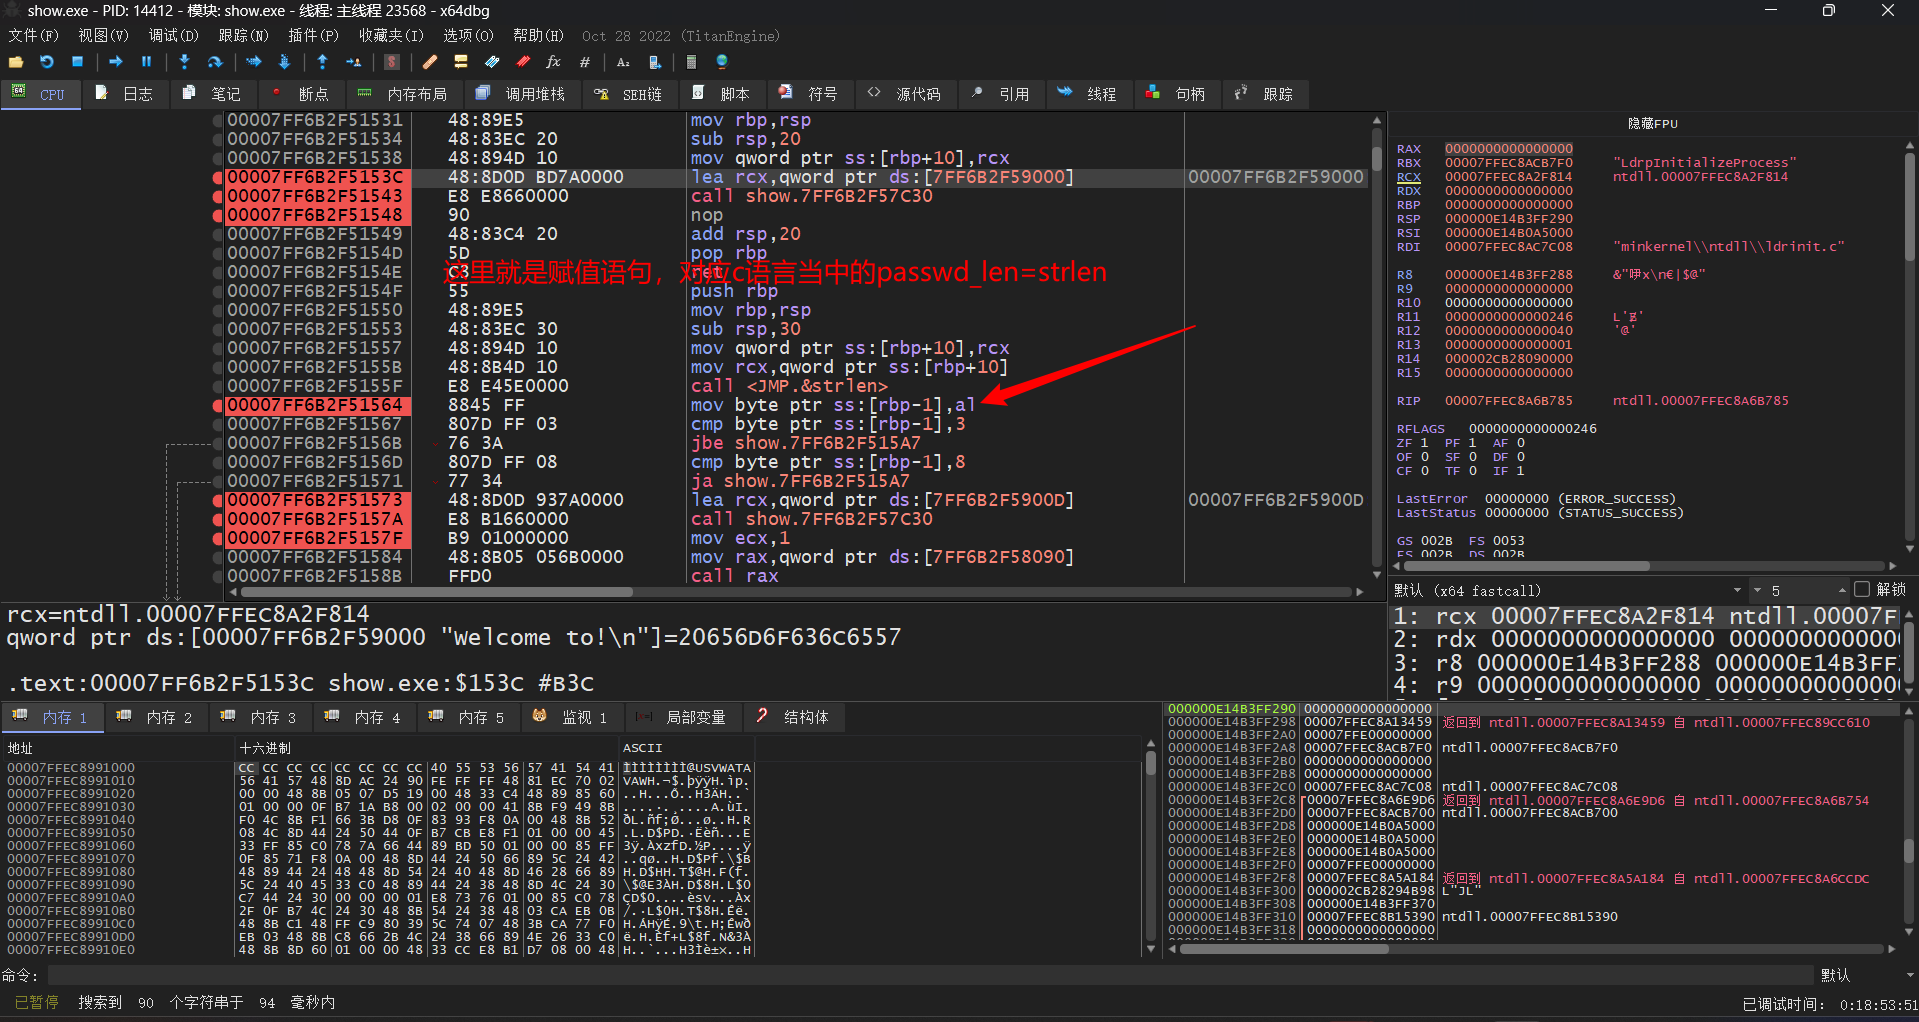The height and width of the screenshot is (1022, 1919).
Task: Toggle breakpoint at address 00007FF6B2F51543
Action: click(217, 196)
